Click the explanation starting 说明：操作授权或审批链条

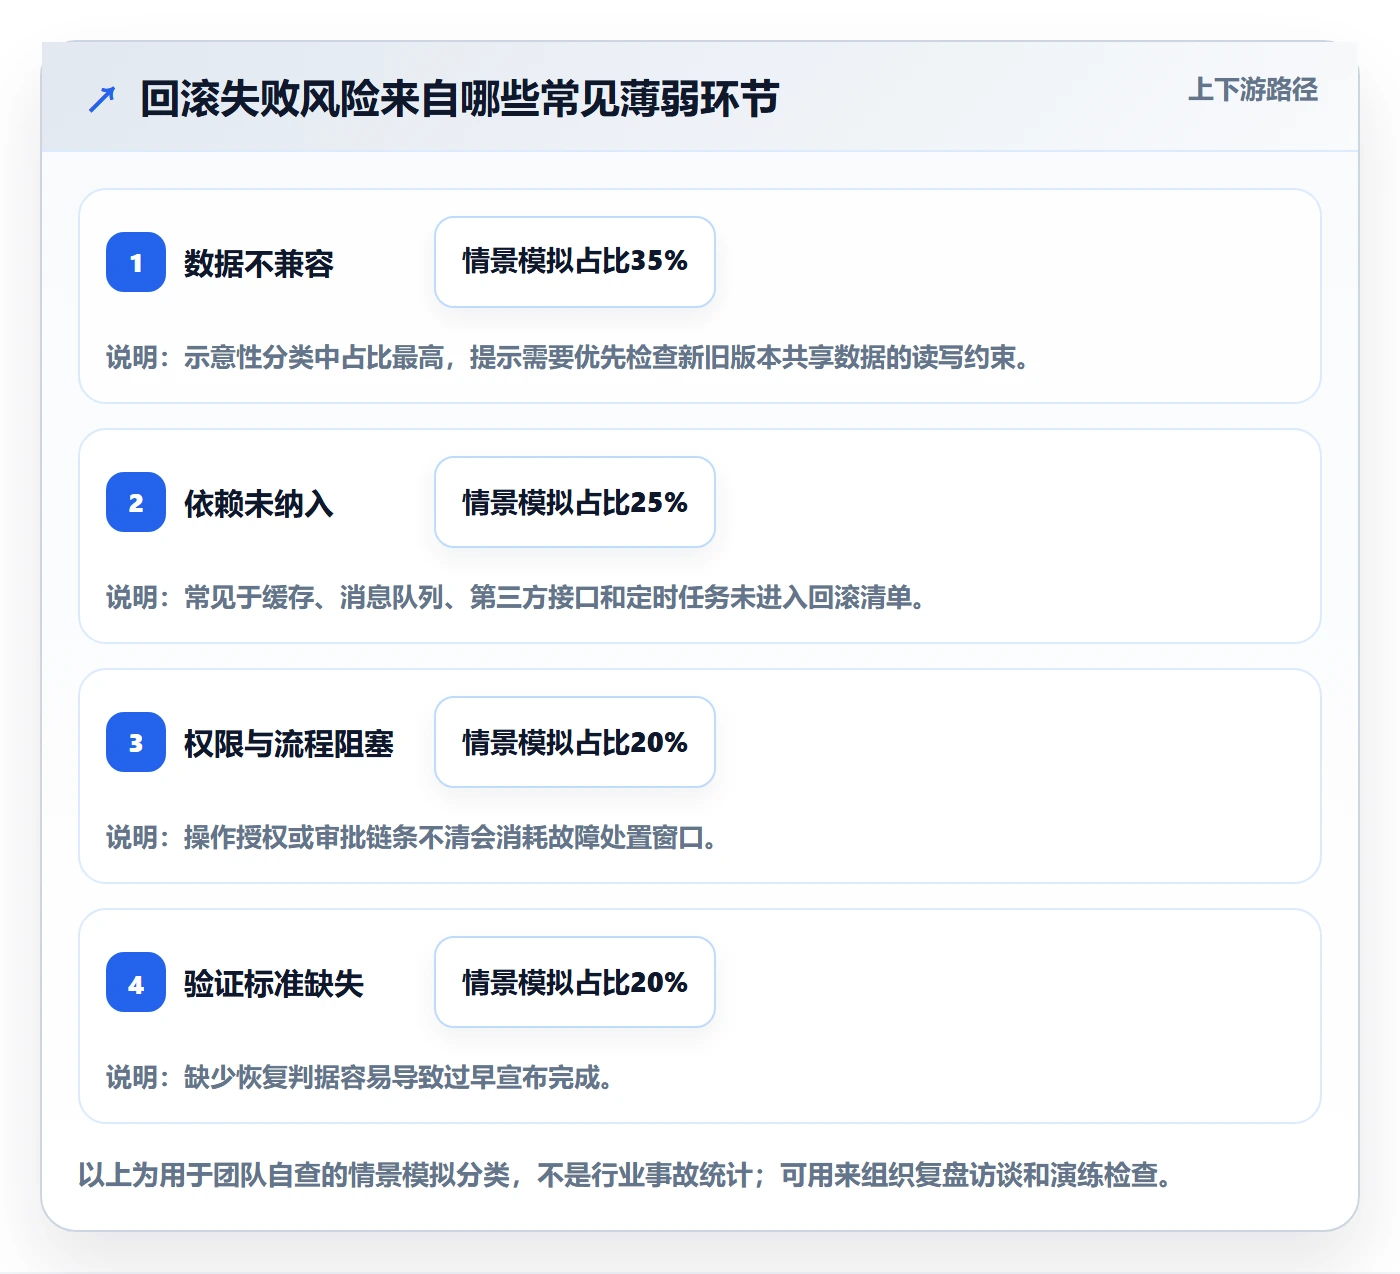(412, 837)
